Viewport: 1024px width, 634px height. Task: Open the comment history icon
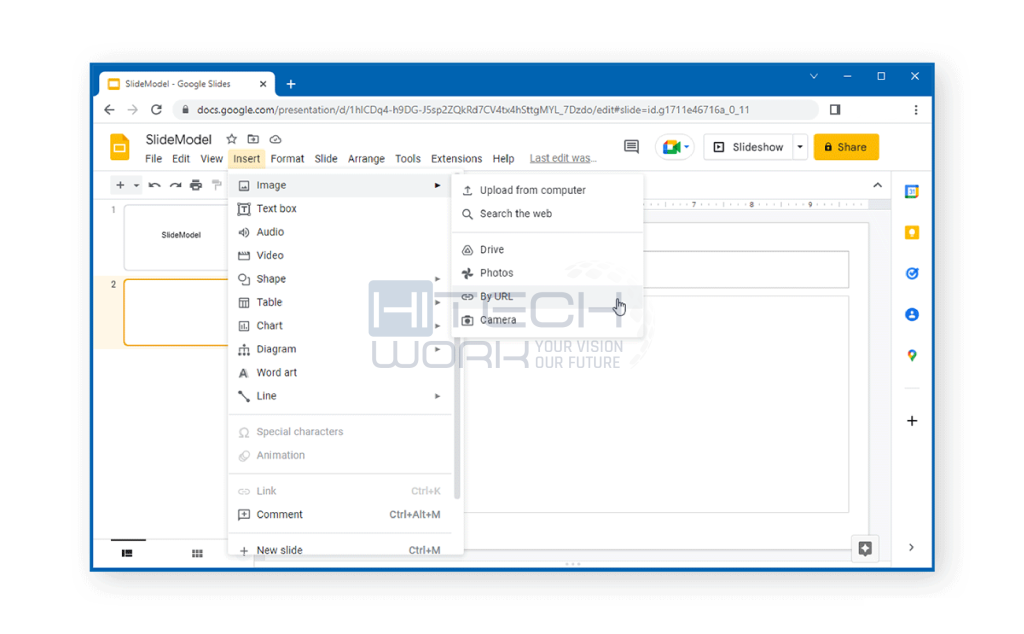(x=631, y=147)
